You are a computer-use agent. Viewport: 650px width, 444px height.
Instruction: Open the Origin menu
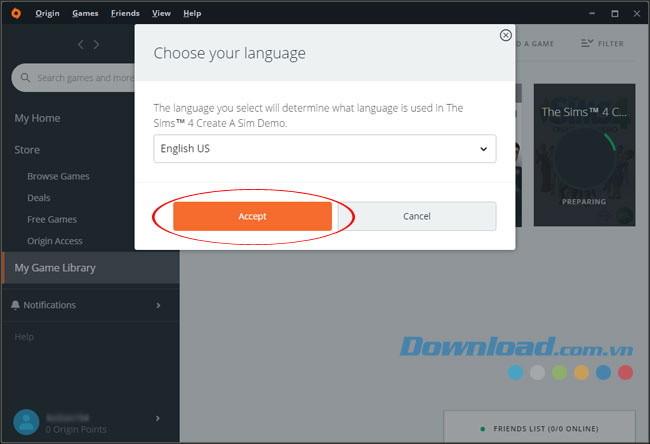(47, 13)
